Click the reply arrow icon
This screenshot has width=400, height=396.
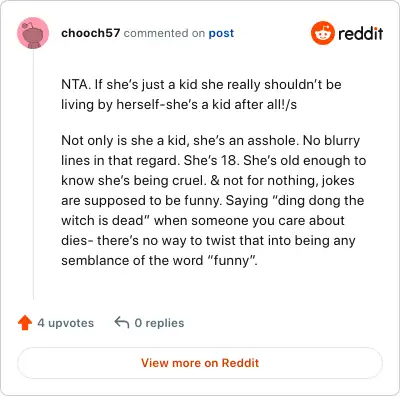pyautogui.click(x=122, y=322)
